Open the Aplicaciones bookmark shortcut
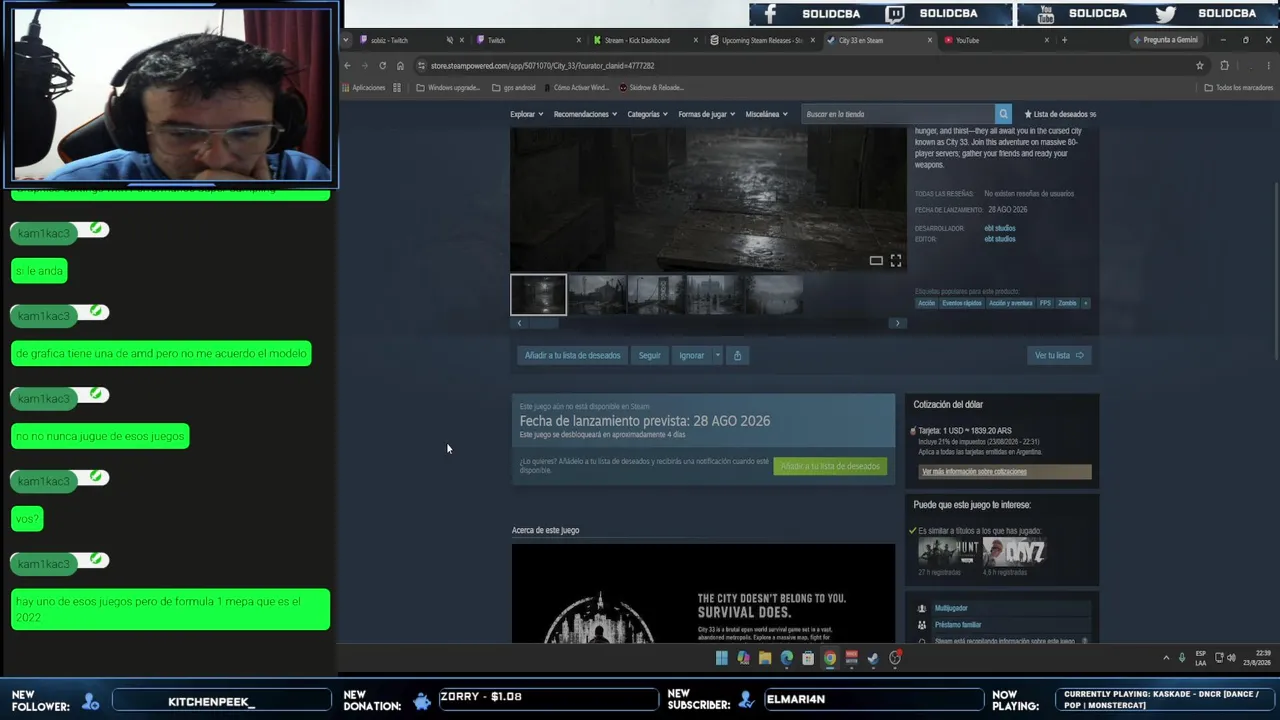The image size is (1280, 720). [x=363, y=88]
